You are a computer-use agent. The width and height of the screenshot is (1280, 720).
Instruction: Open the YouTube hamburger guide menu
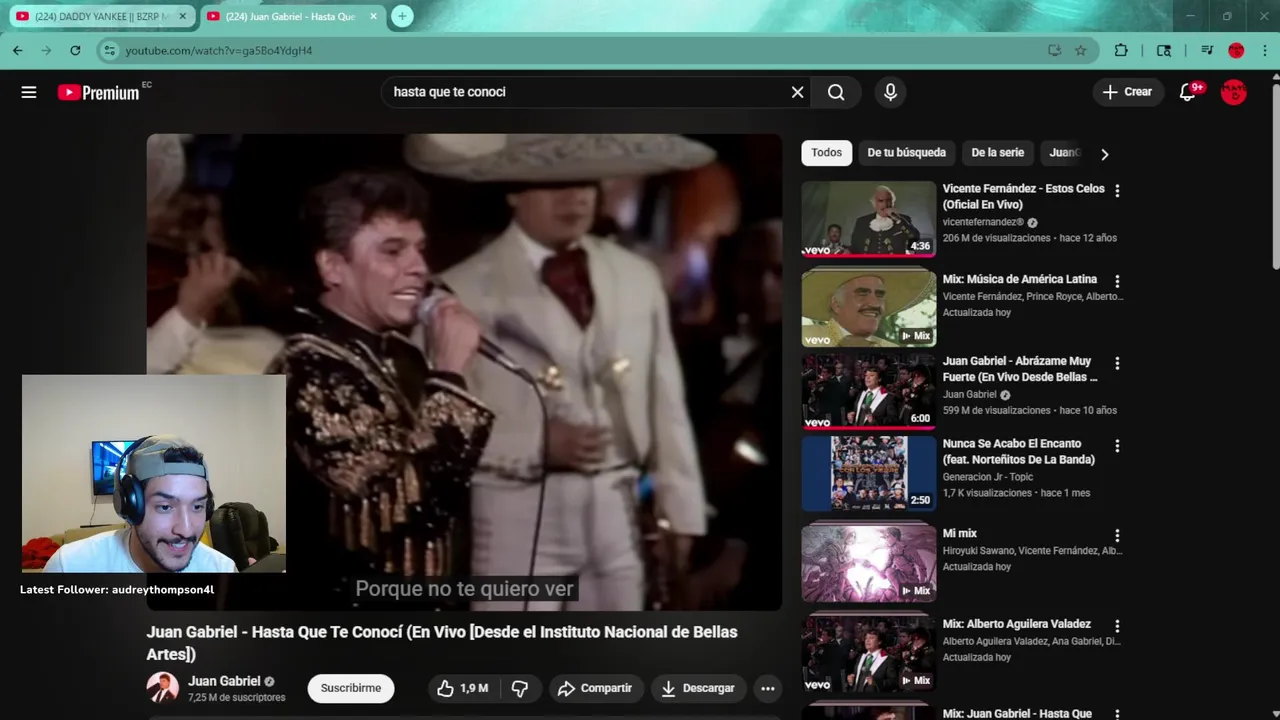click(29, 92)
